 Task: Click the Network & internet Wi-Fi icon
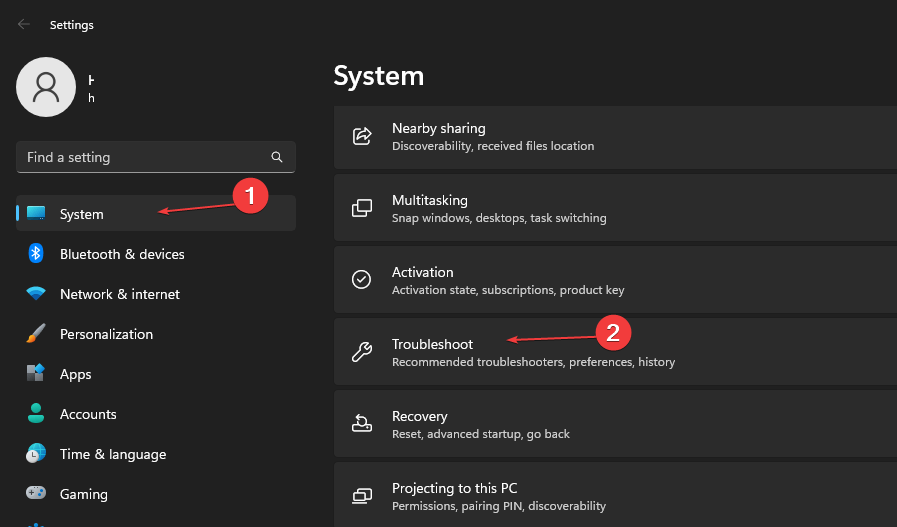(x=36, y=294)
